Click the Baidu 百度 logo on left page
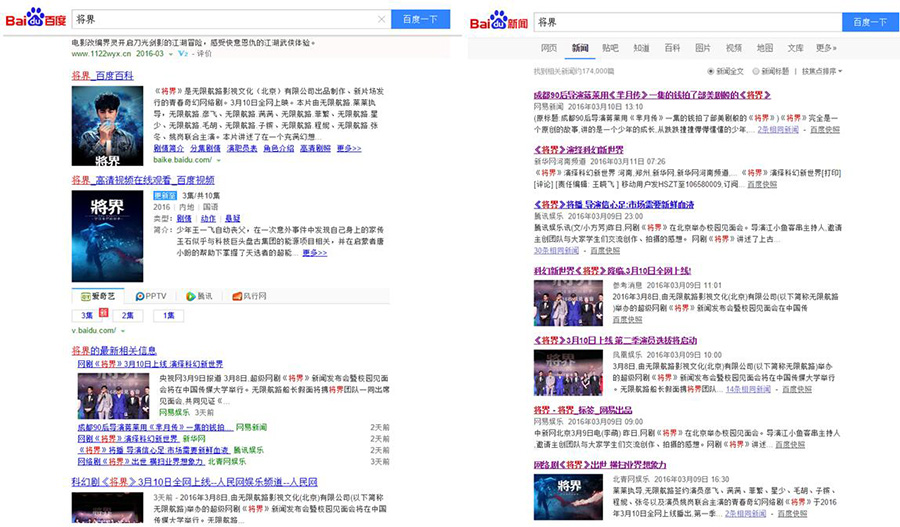The width and height of the screenshot is (900, 527). click(37, 19)
